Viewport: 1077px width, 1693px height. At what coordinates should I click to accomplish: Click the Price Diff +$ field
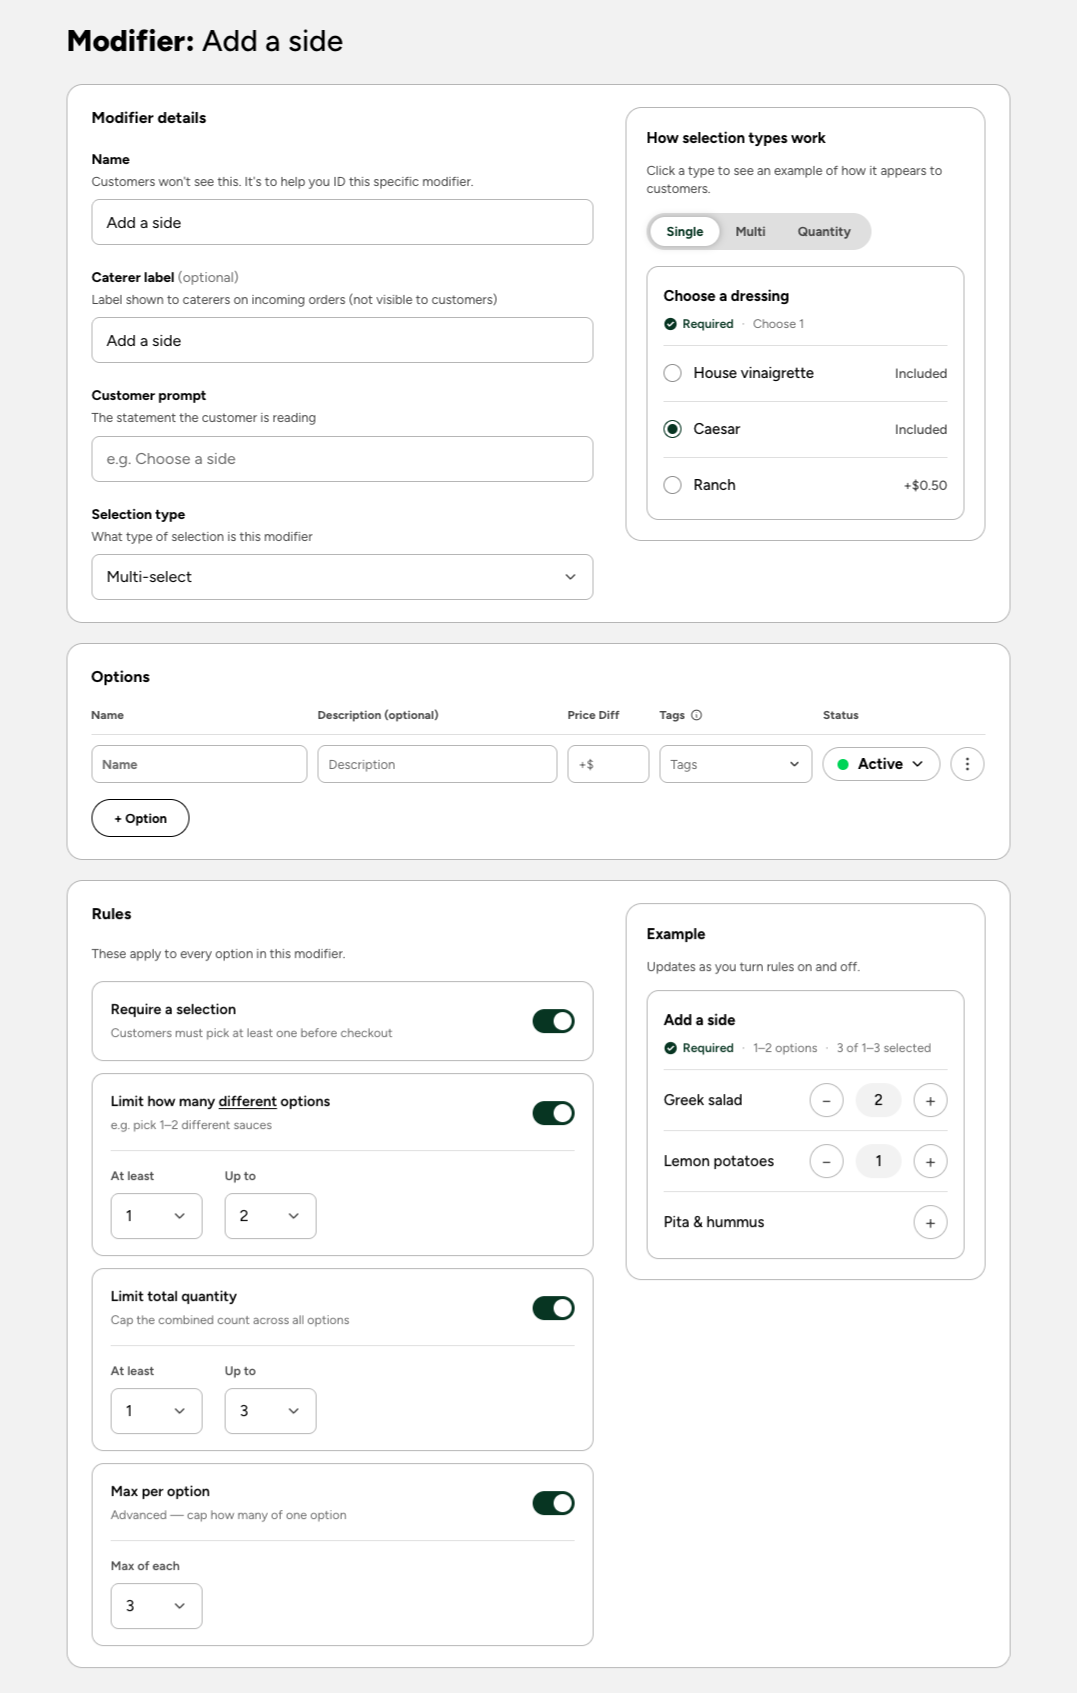(x=608, y=764)
